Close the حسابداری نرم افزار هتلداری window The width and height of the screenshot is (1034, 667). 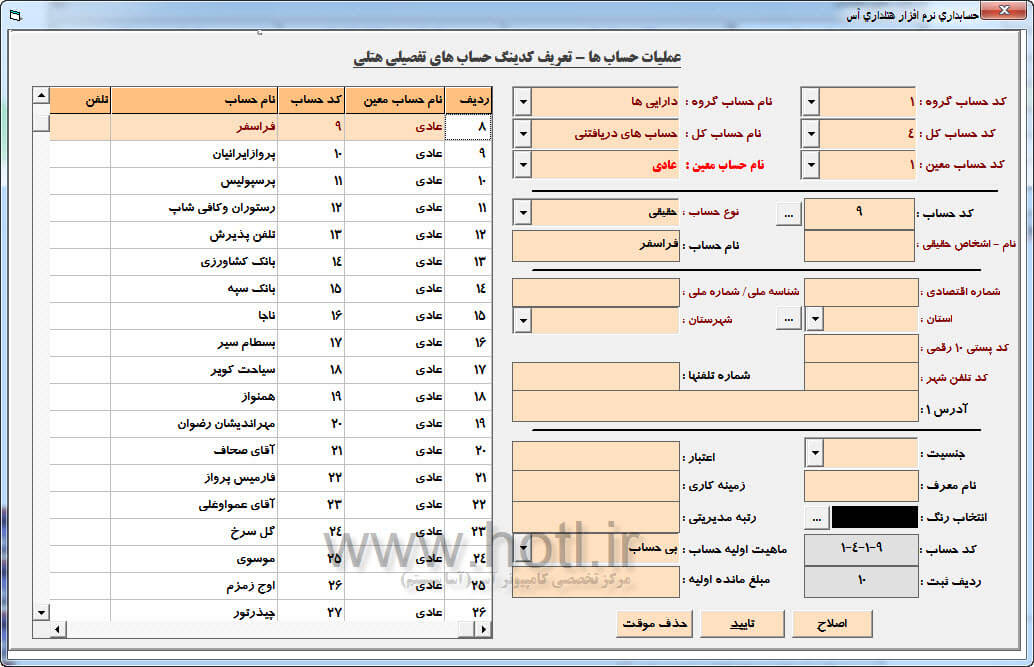coord(1003,11)
